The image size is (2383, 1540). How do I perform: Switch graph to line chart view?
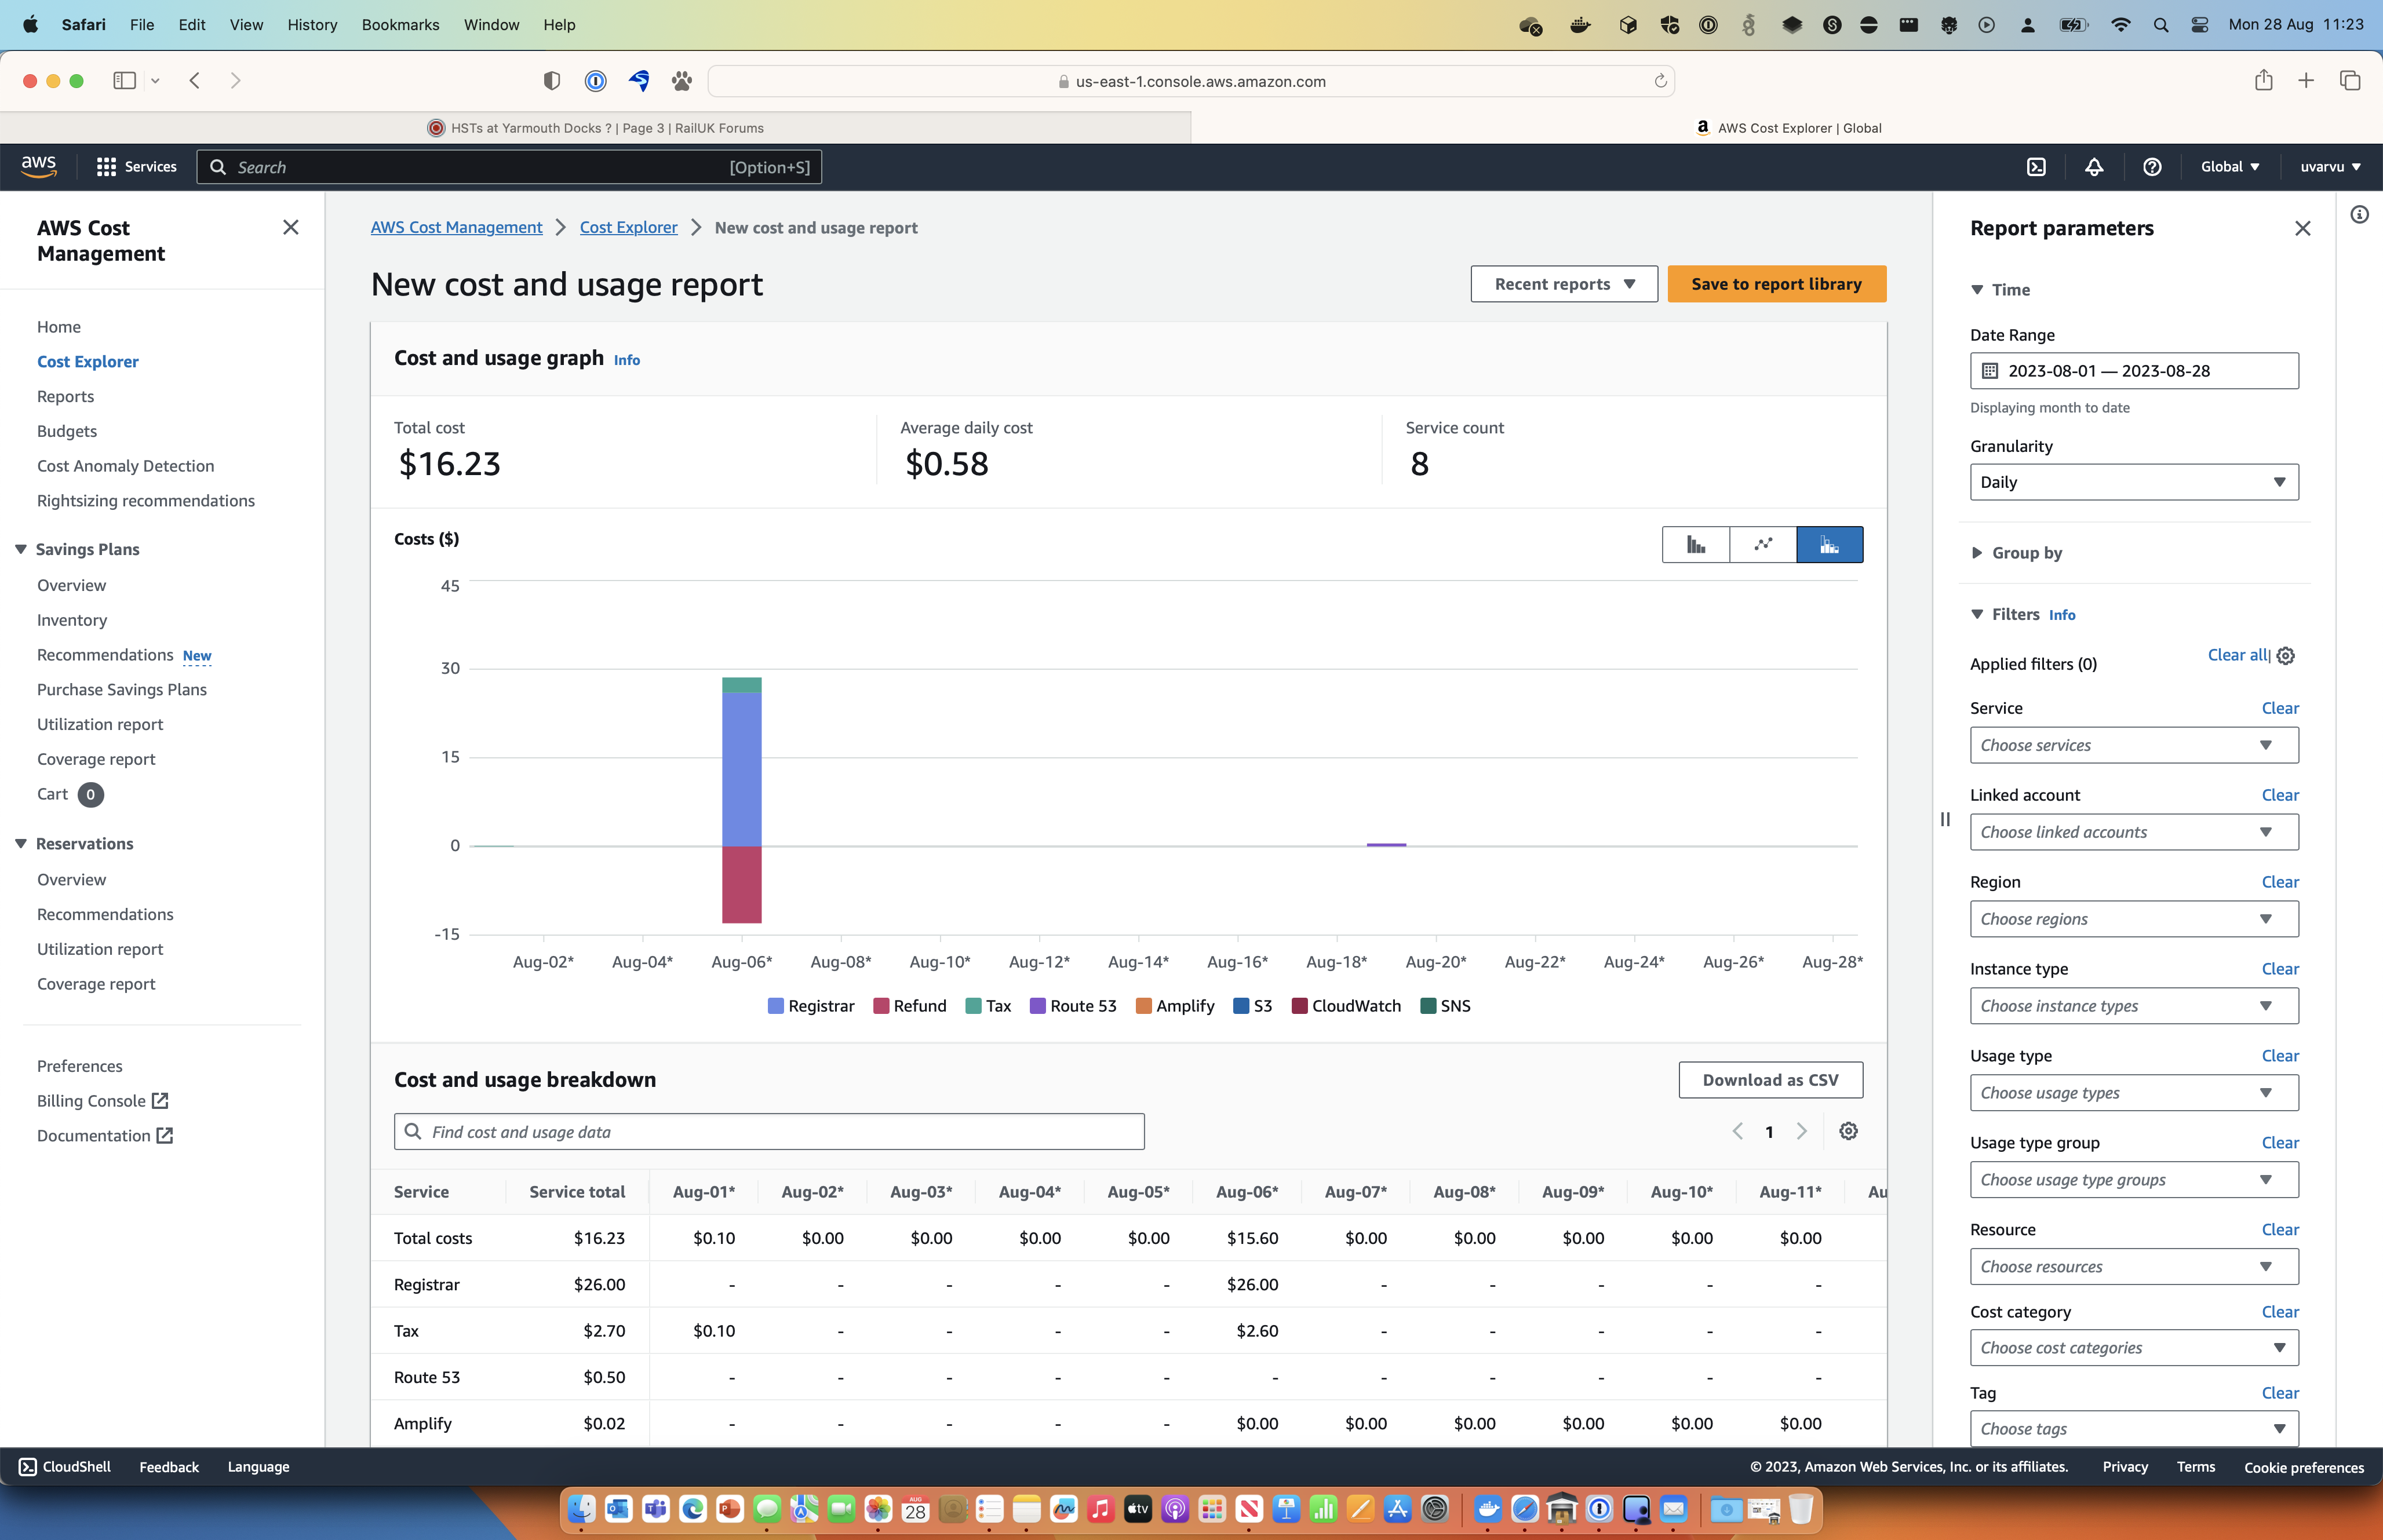pyautogui.click(x=1763, y=545)
